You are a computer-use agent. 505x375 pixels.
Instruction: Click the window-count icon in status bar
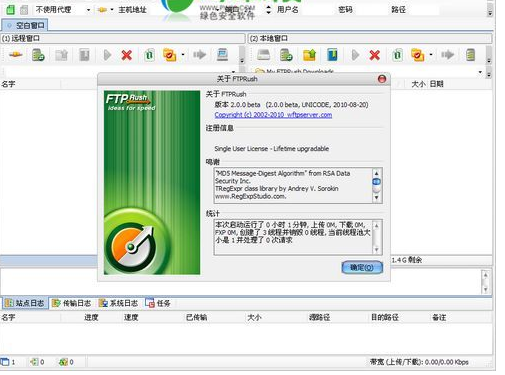coord(5,362)
